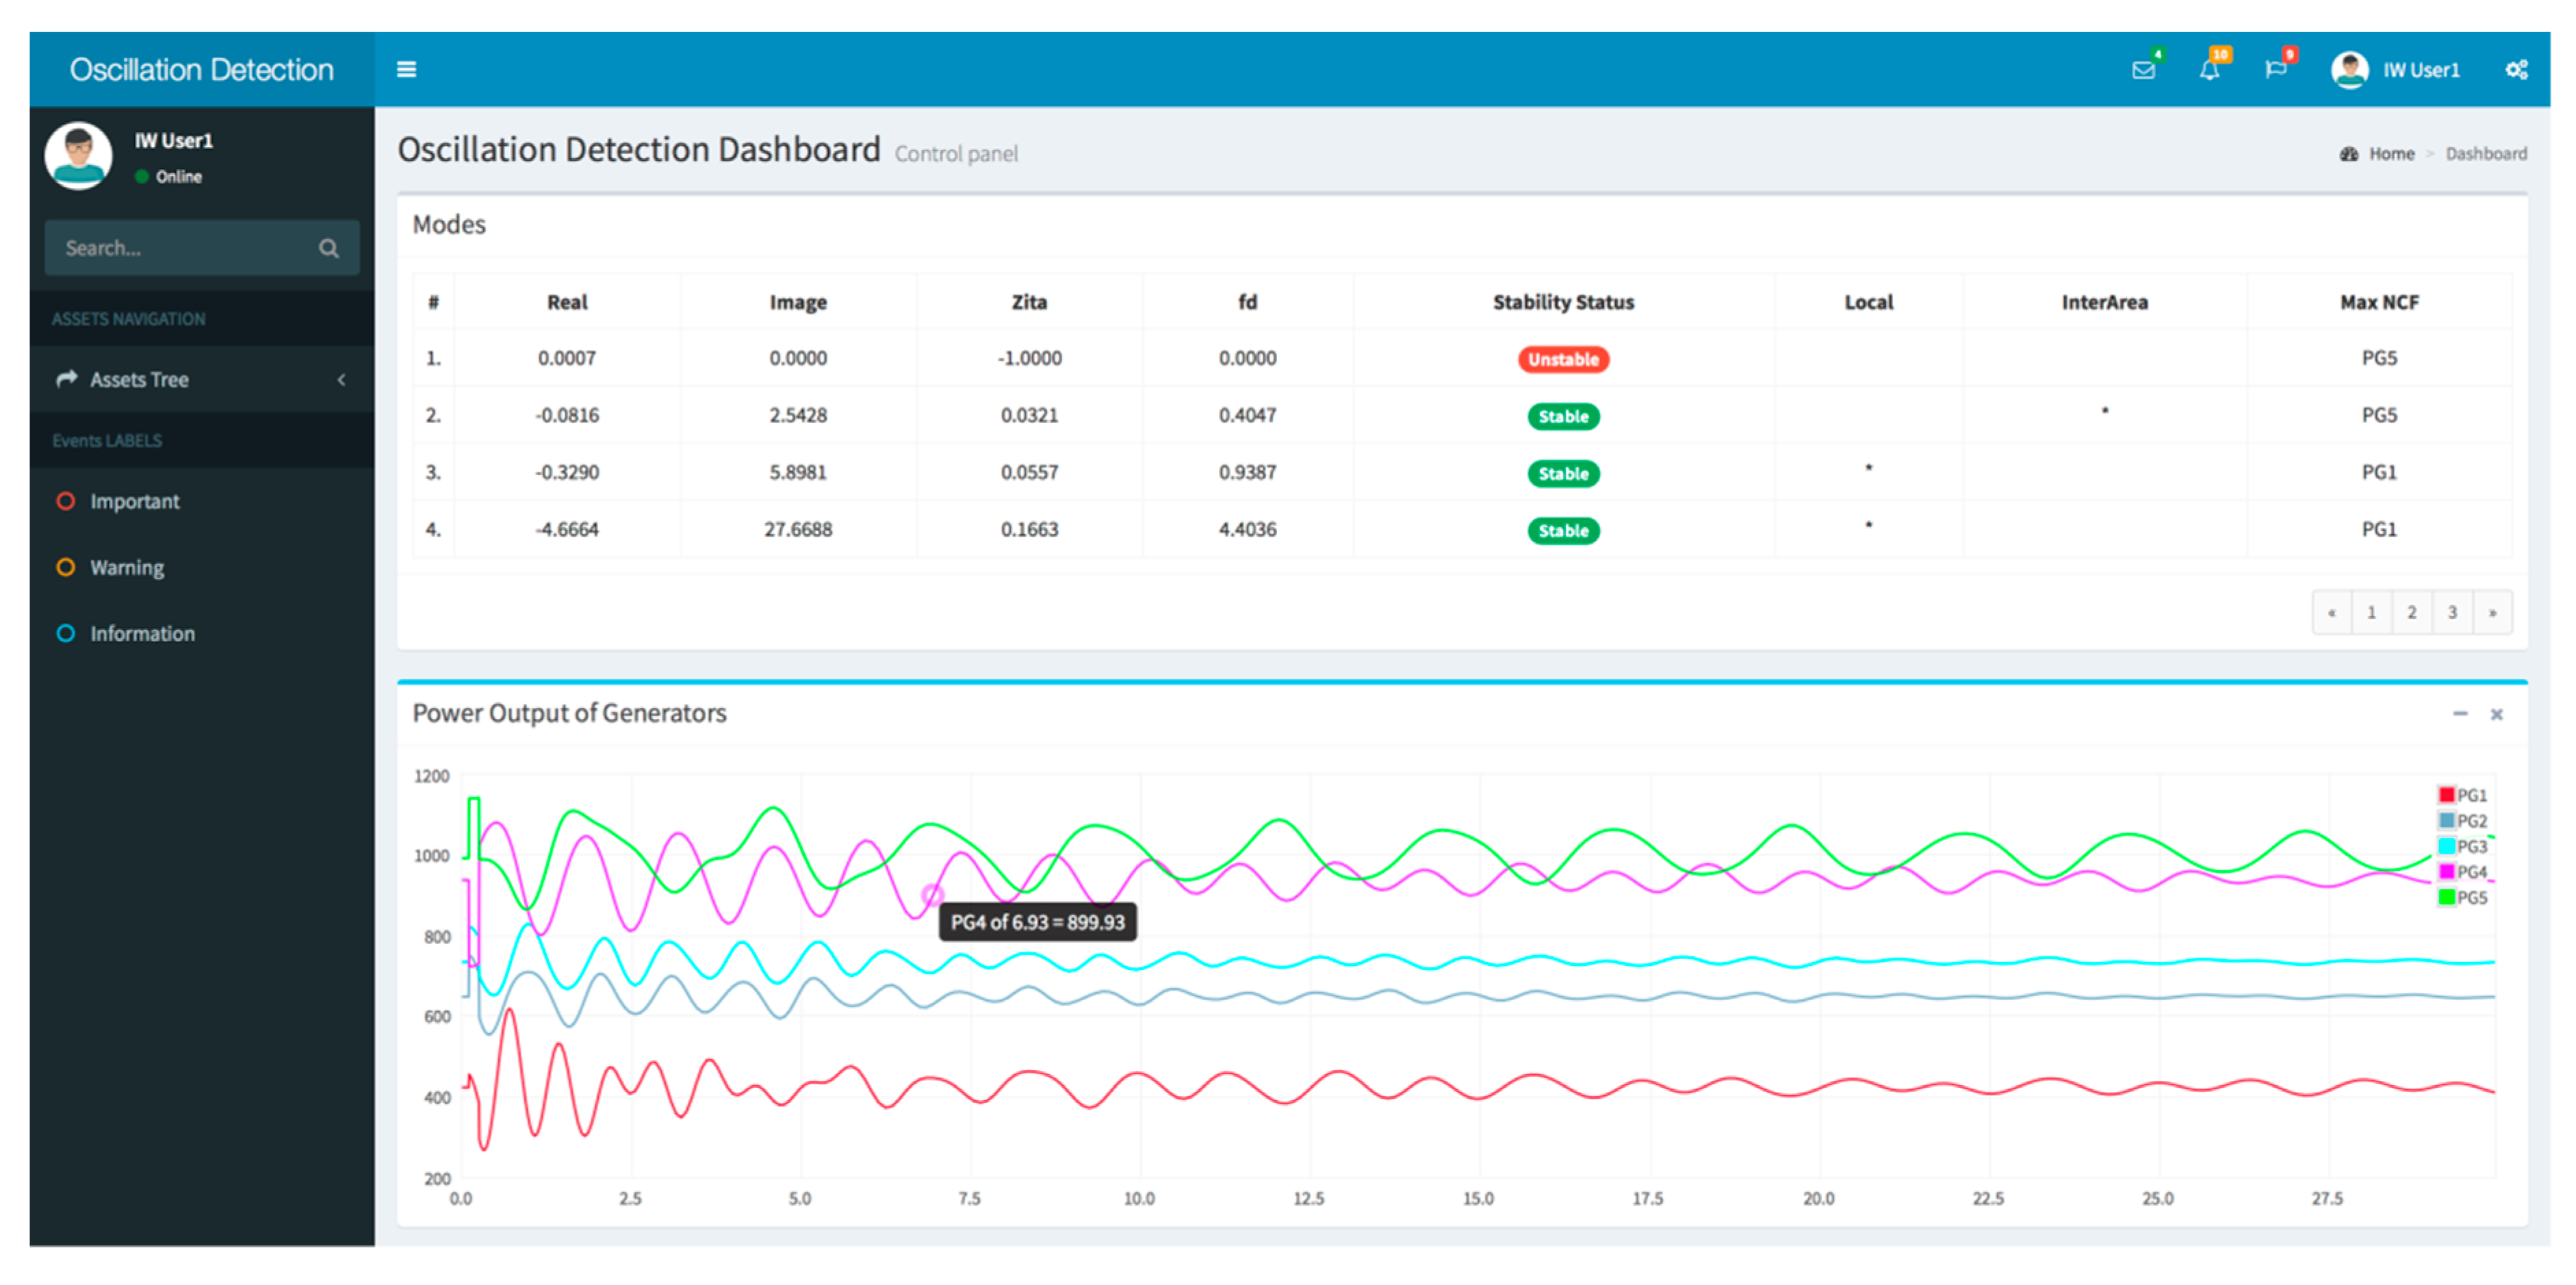Click next page arrow in pagination
Image resolution: width=2576 pixels, height=1285 pixels.
tap(2492, 612)
